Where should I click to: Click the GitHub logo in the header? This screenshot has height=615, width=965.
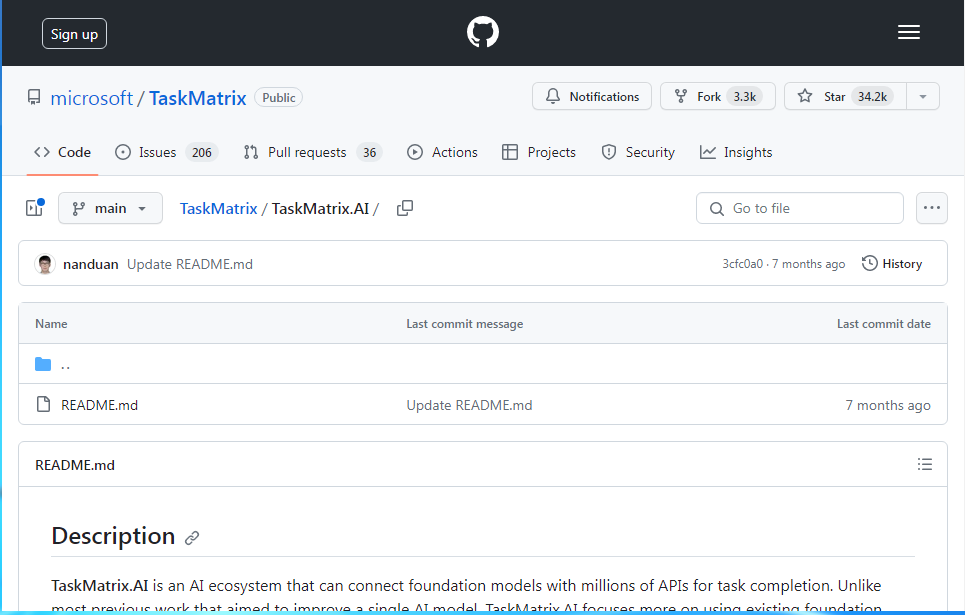tap(482, 31)
